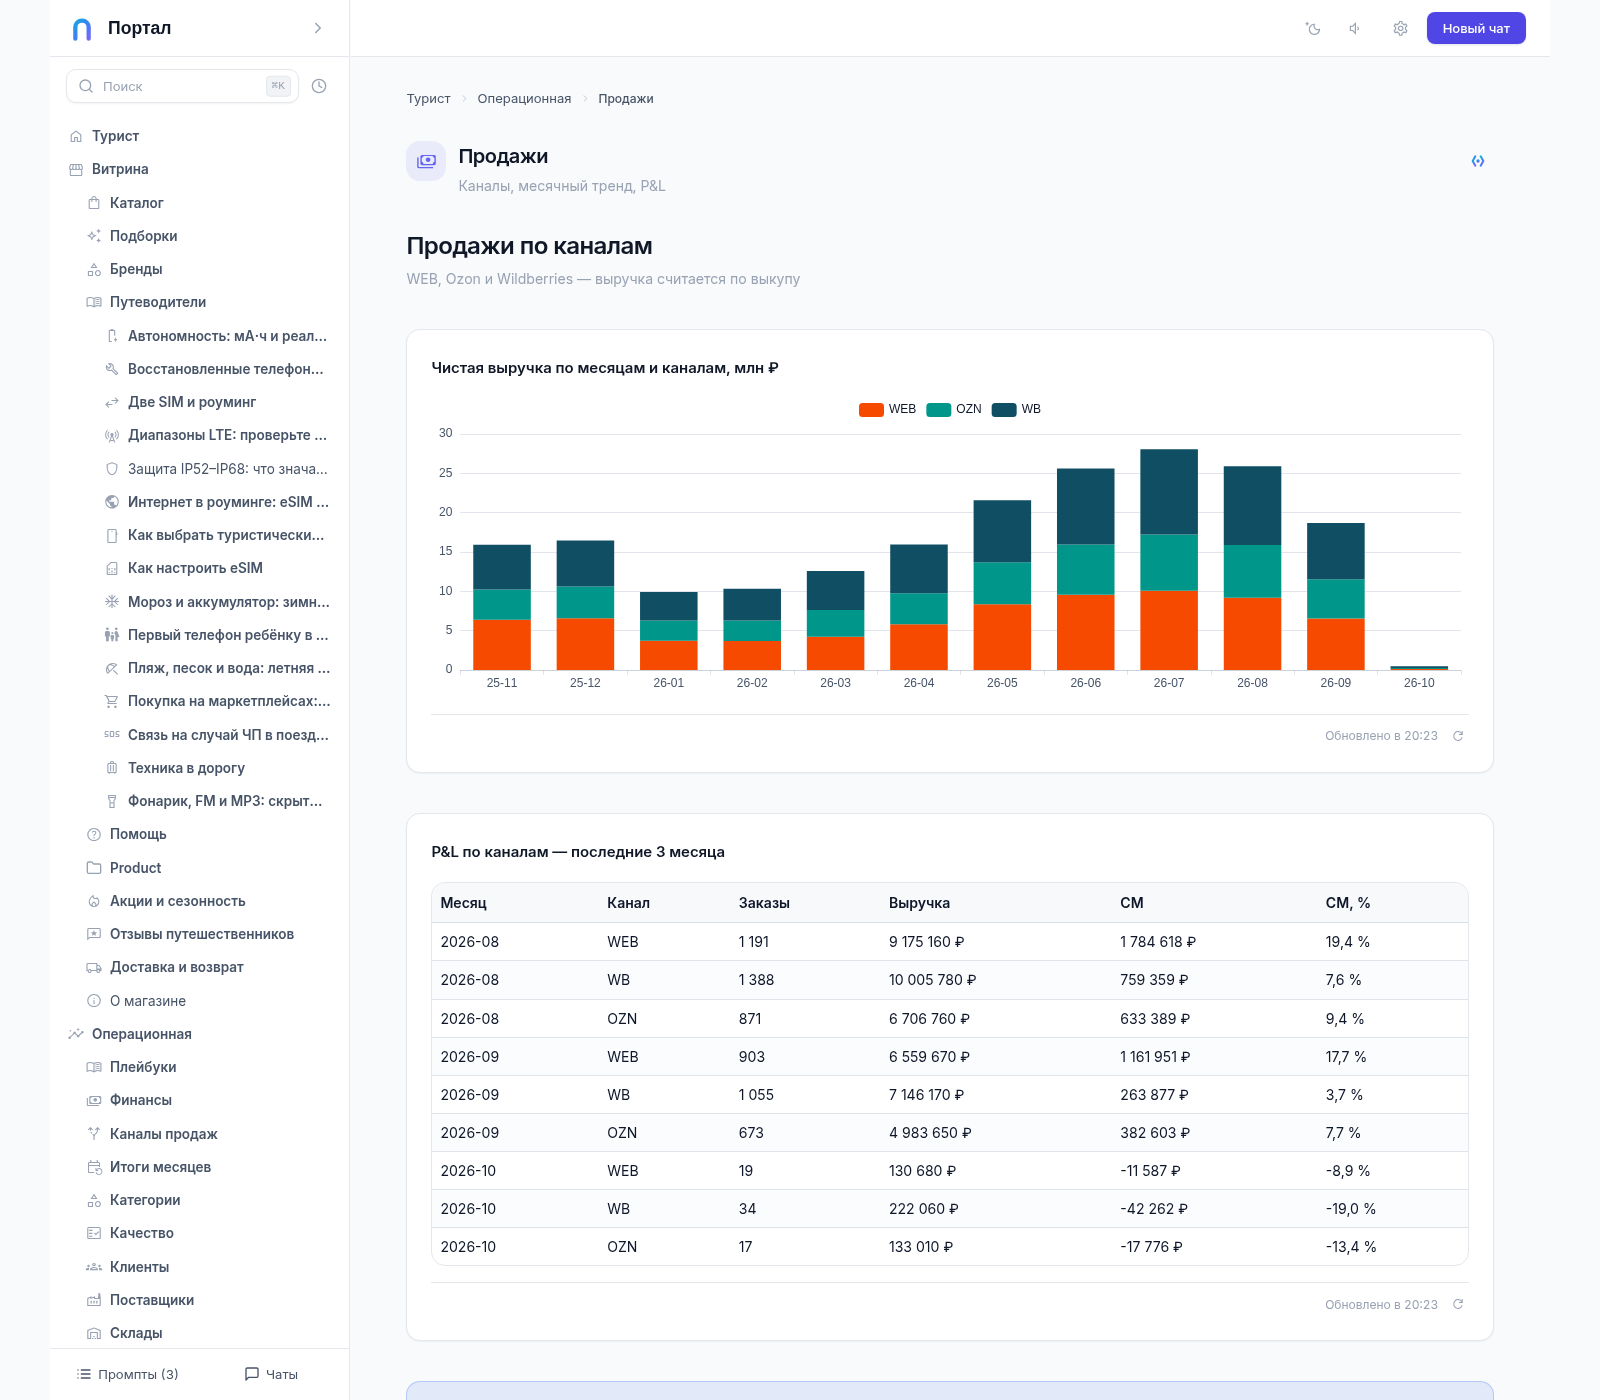This screenshot has height=1400, width=1600.
Task: Click the Помощь question icon
Action: (94, 834)
